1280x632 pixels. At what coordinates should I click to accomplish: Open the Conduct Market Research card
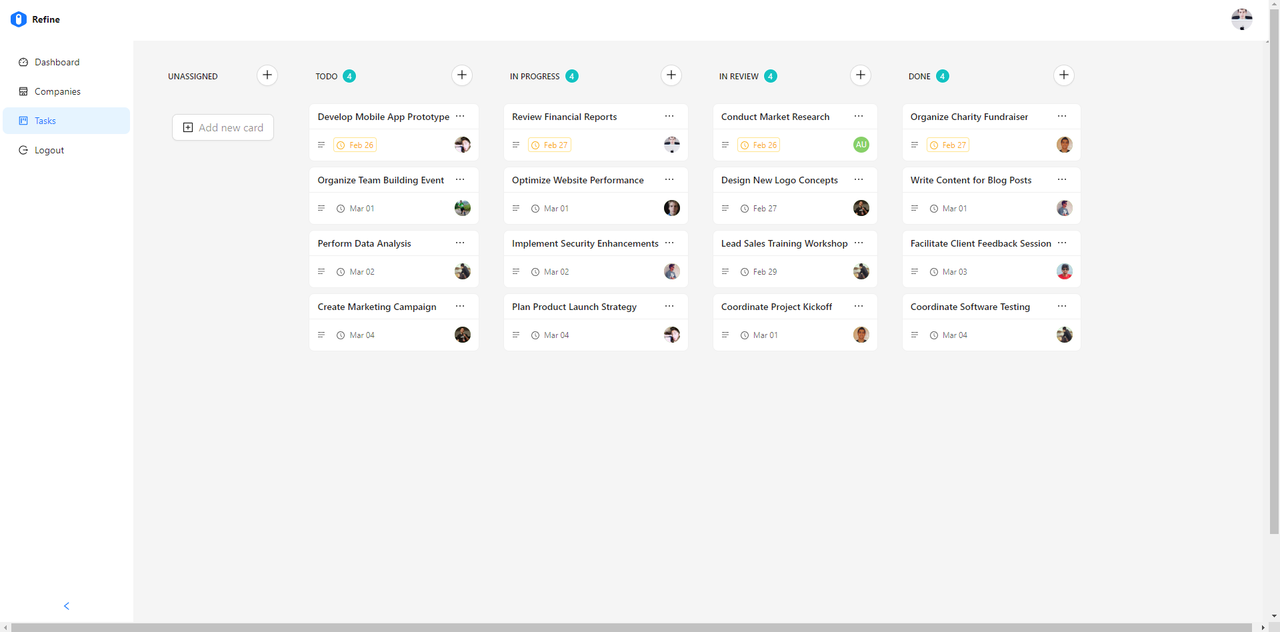795,132
